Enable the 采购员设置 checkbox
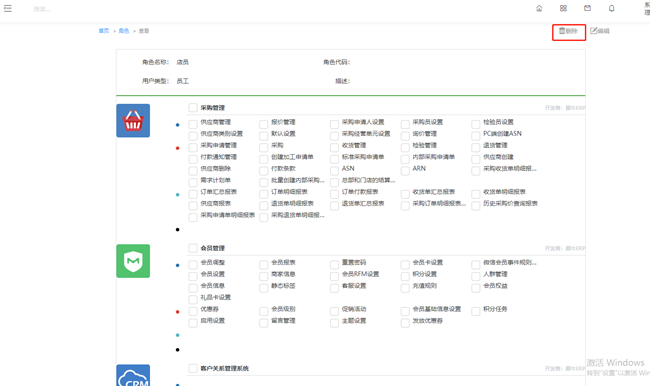650x386 pixels. click(405, 124)
